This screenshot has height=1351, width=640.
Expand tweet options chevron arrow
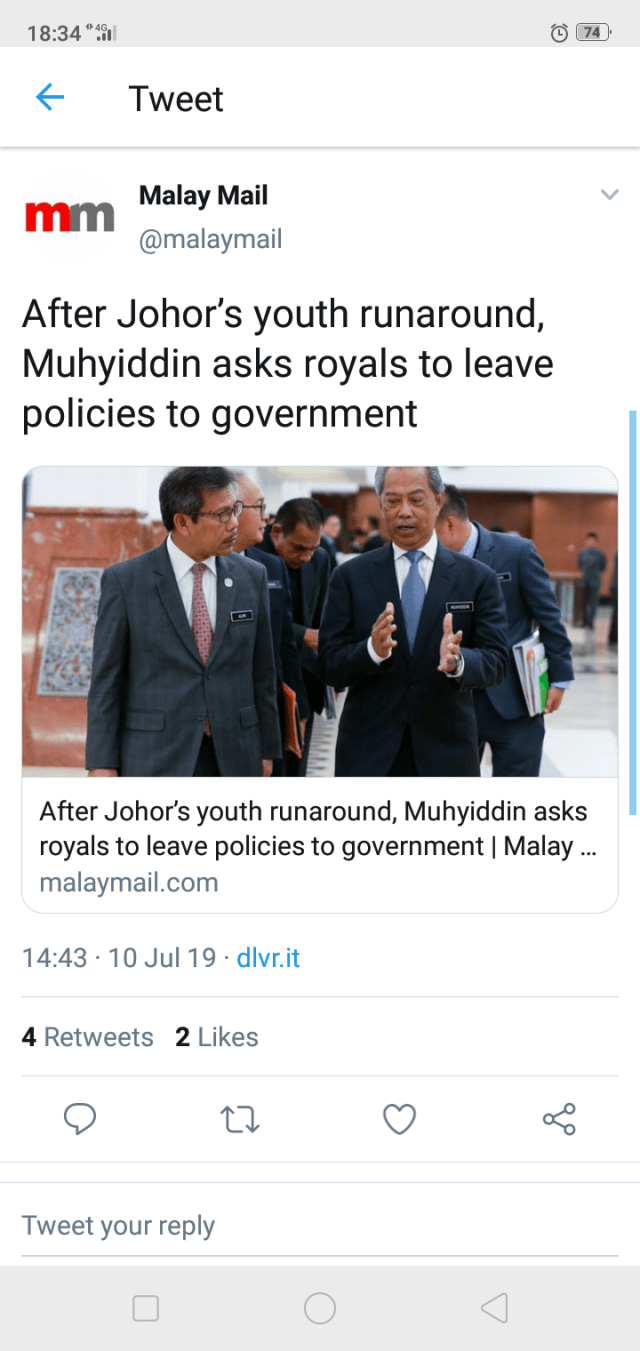(x=609, y=194)
